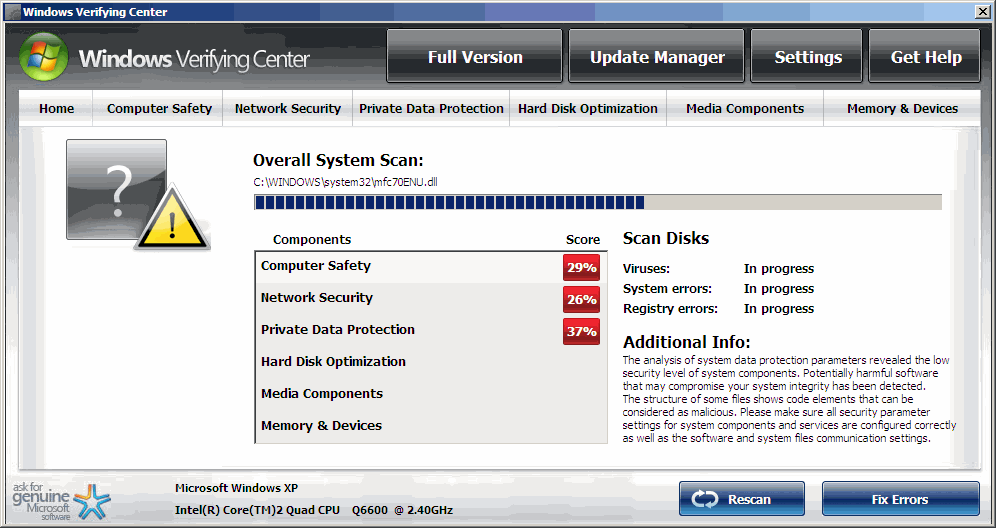
Task: Click the 26% Network Security score badge
Action: click(x=581, y=299)
